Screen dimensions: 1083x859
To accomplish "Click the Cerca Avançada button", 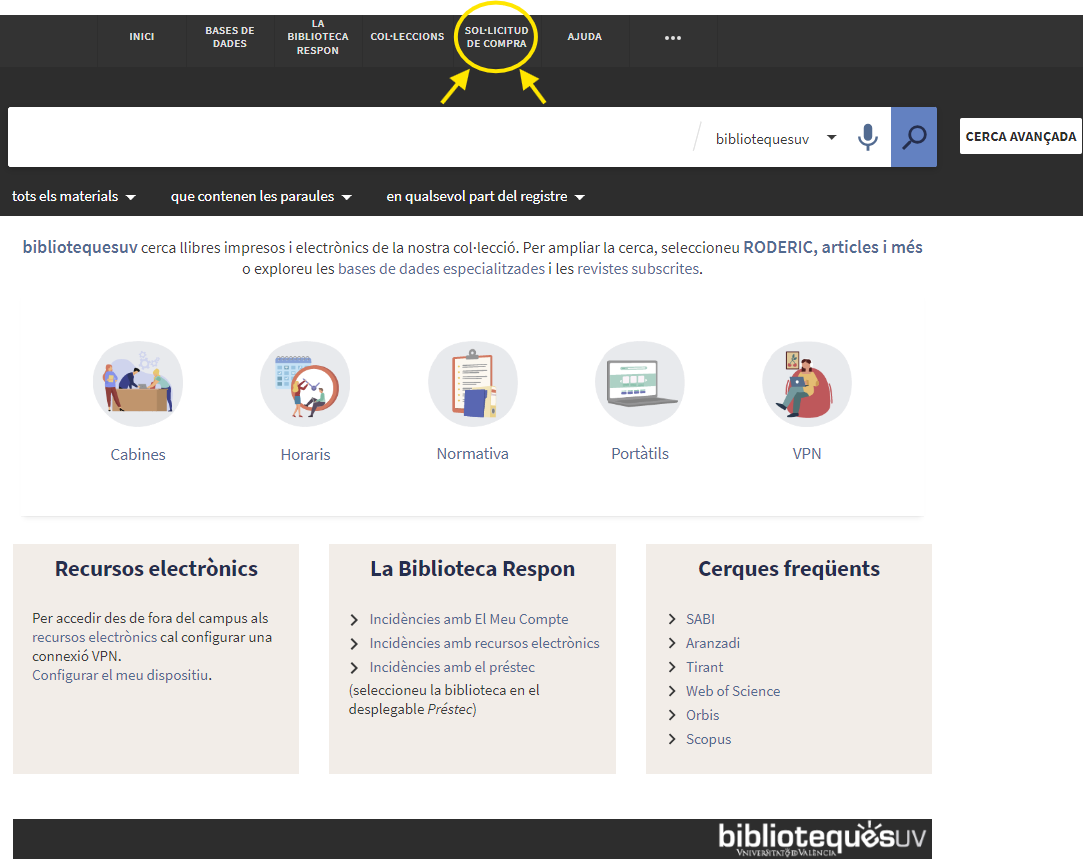I will click(1020, 137).
